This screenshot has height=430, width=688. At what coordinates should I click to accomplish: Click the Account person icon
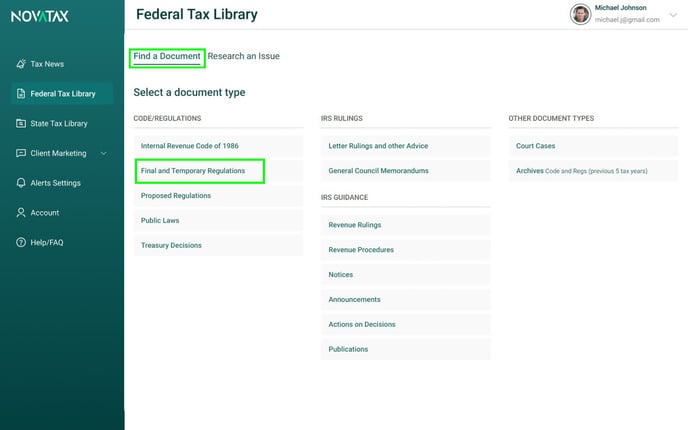(21, 212)
